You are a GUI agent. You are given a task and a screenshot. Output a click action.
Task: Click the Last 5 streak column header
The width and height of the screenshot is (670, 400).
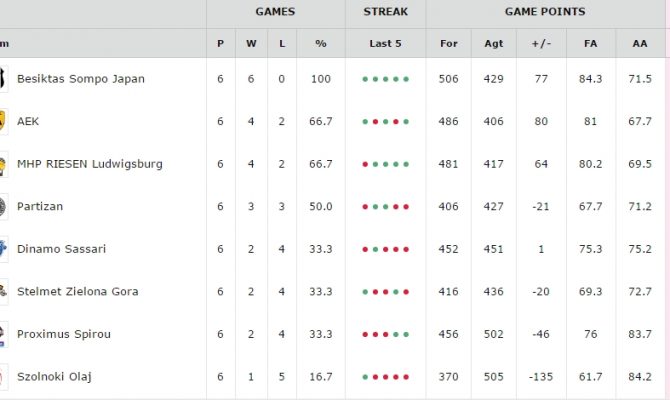tap(385, 44)
